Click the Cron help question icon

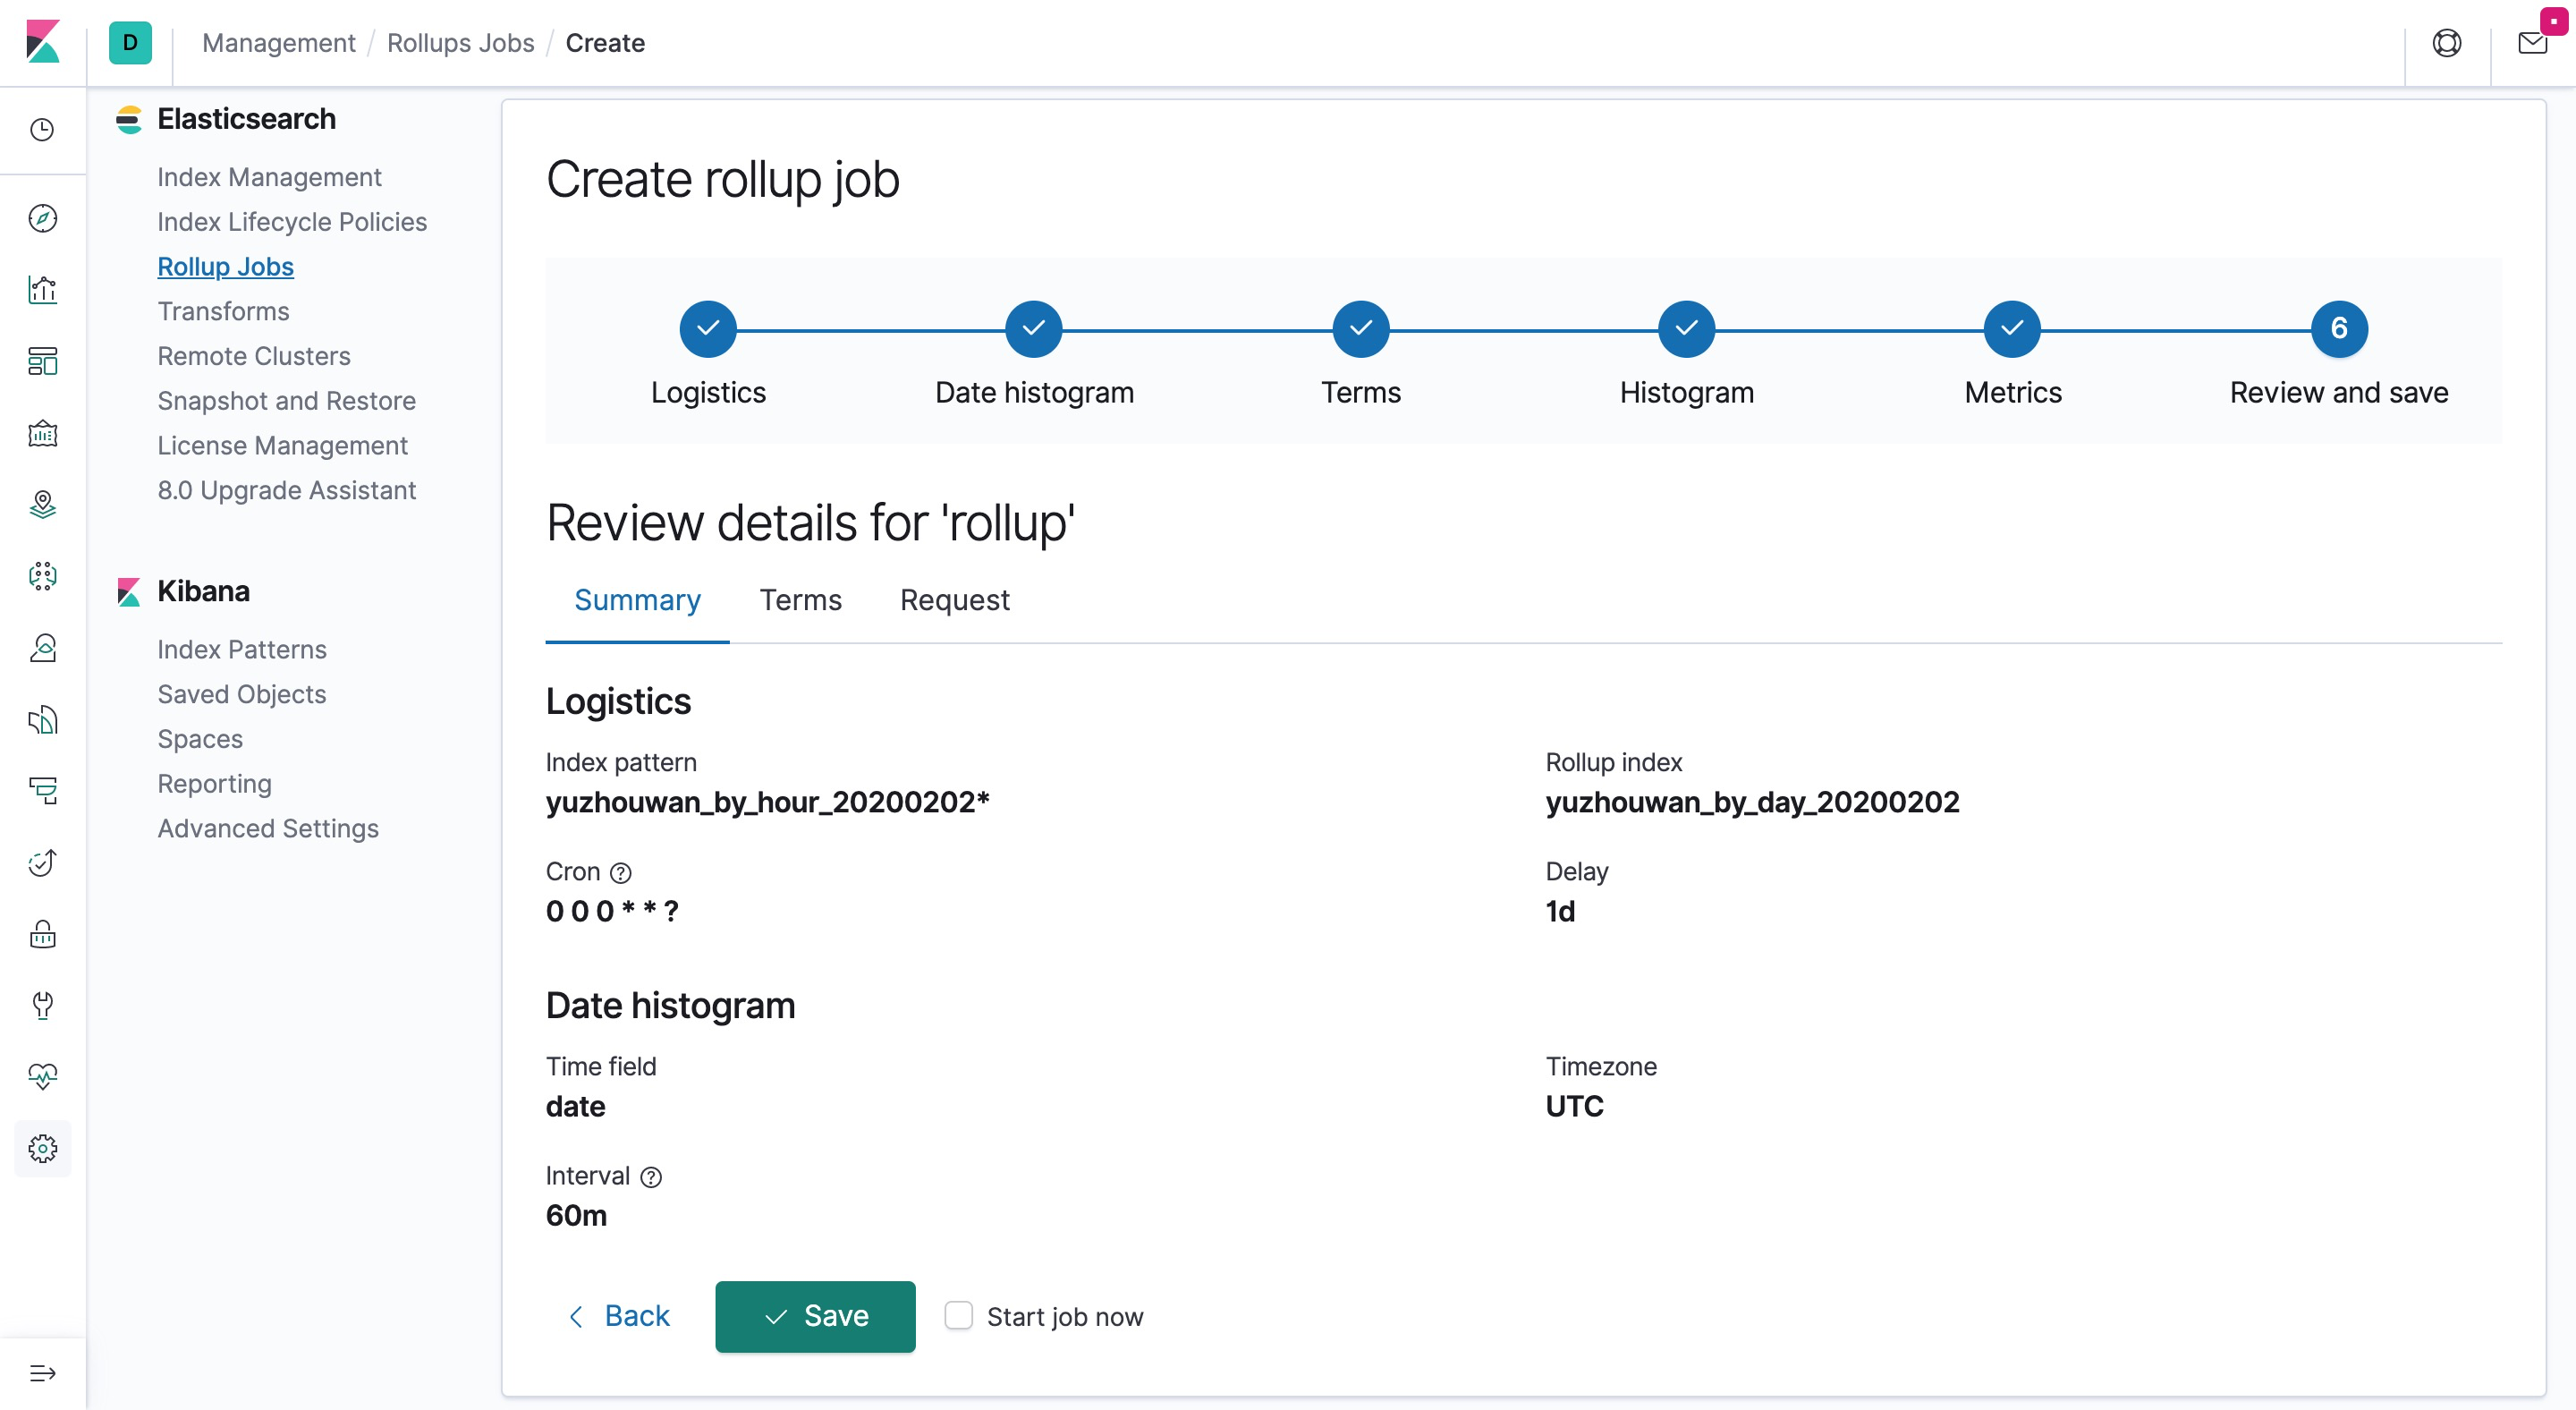621,873
